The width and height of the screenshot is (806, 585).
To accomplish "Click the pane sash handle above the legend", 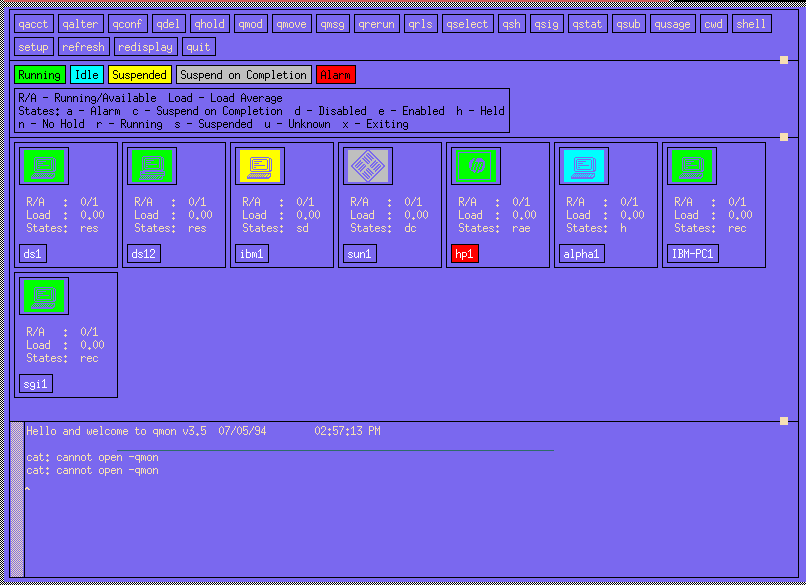I will [x=784, y=60].
